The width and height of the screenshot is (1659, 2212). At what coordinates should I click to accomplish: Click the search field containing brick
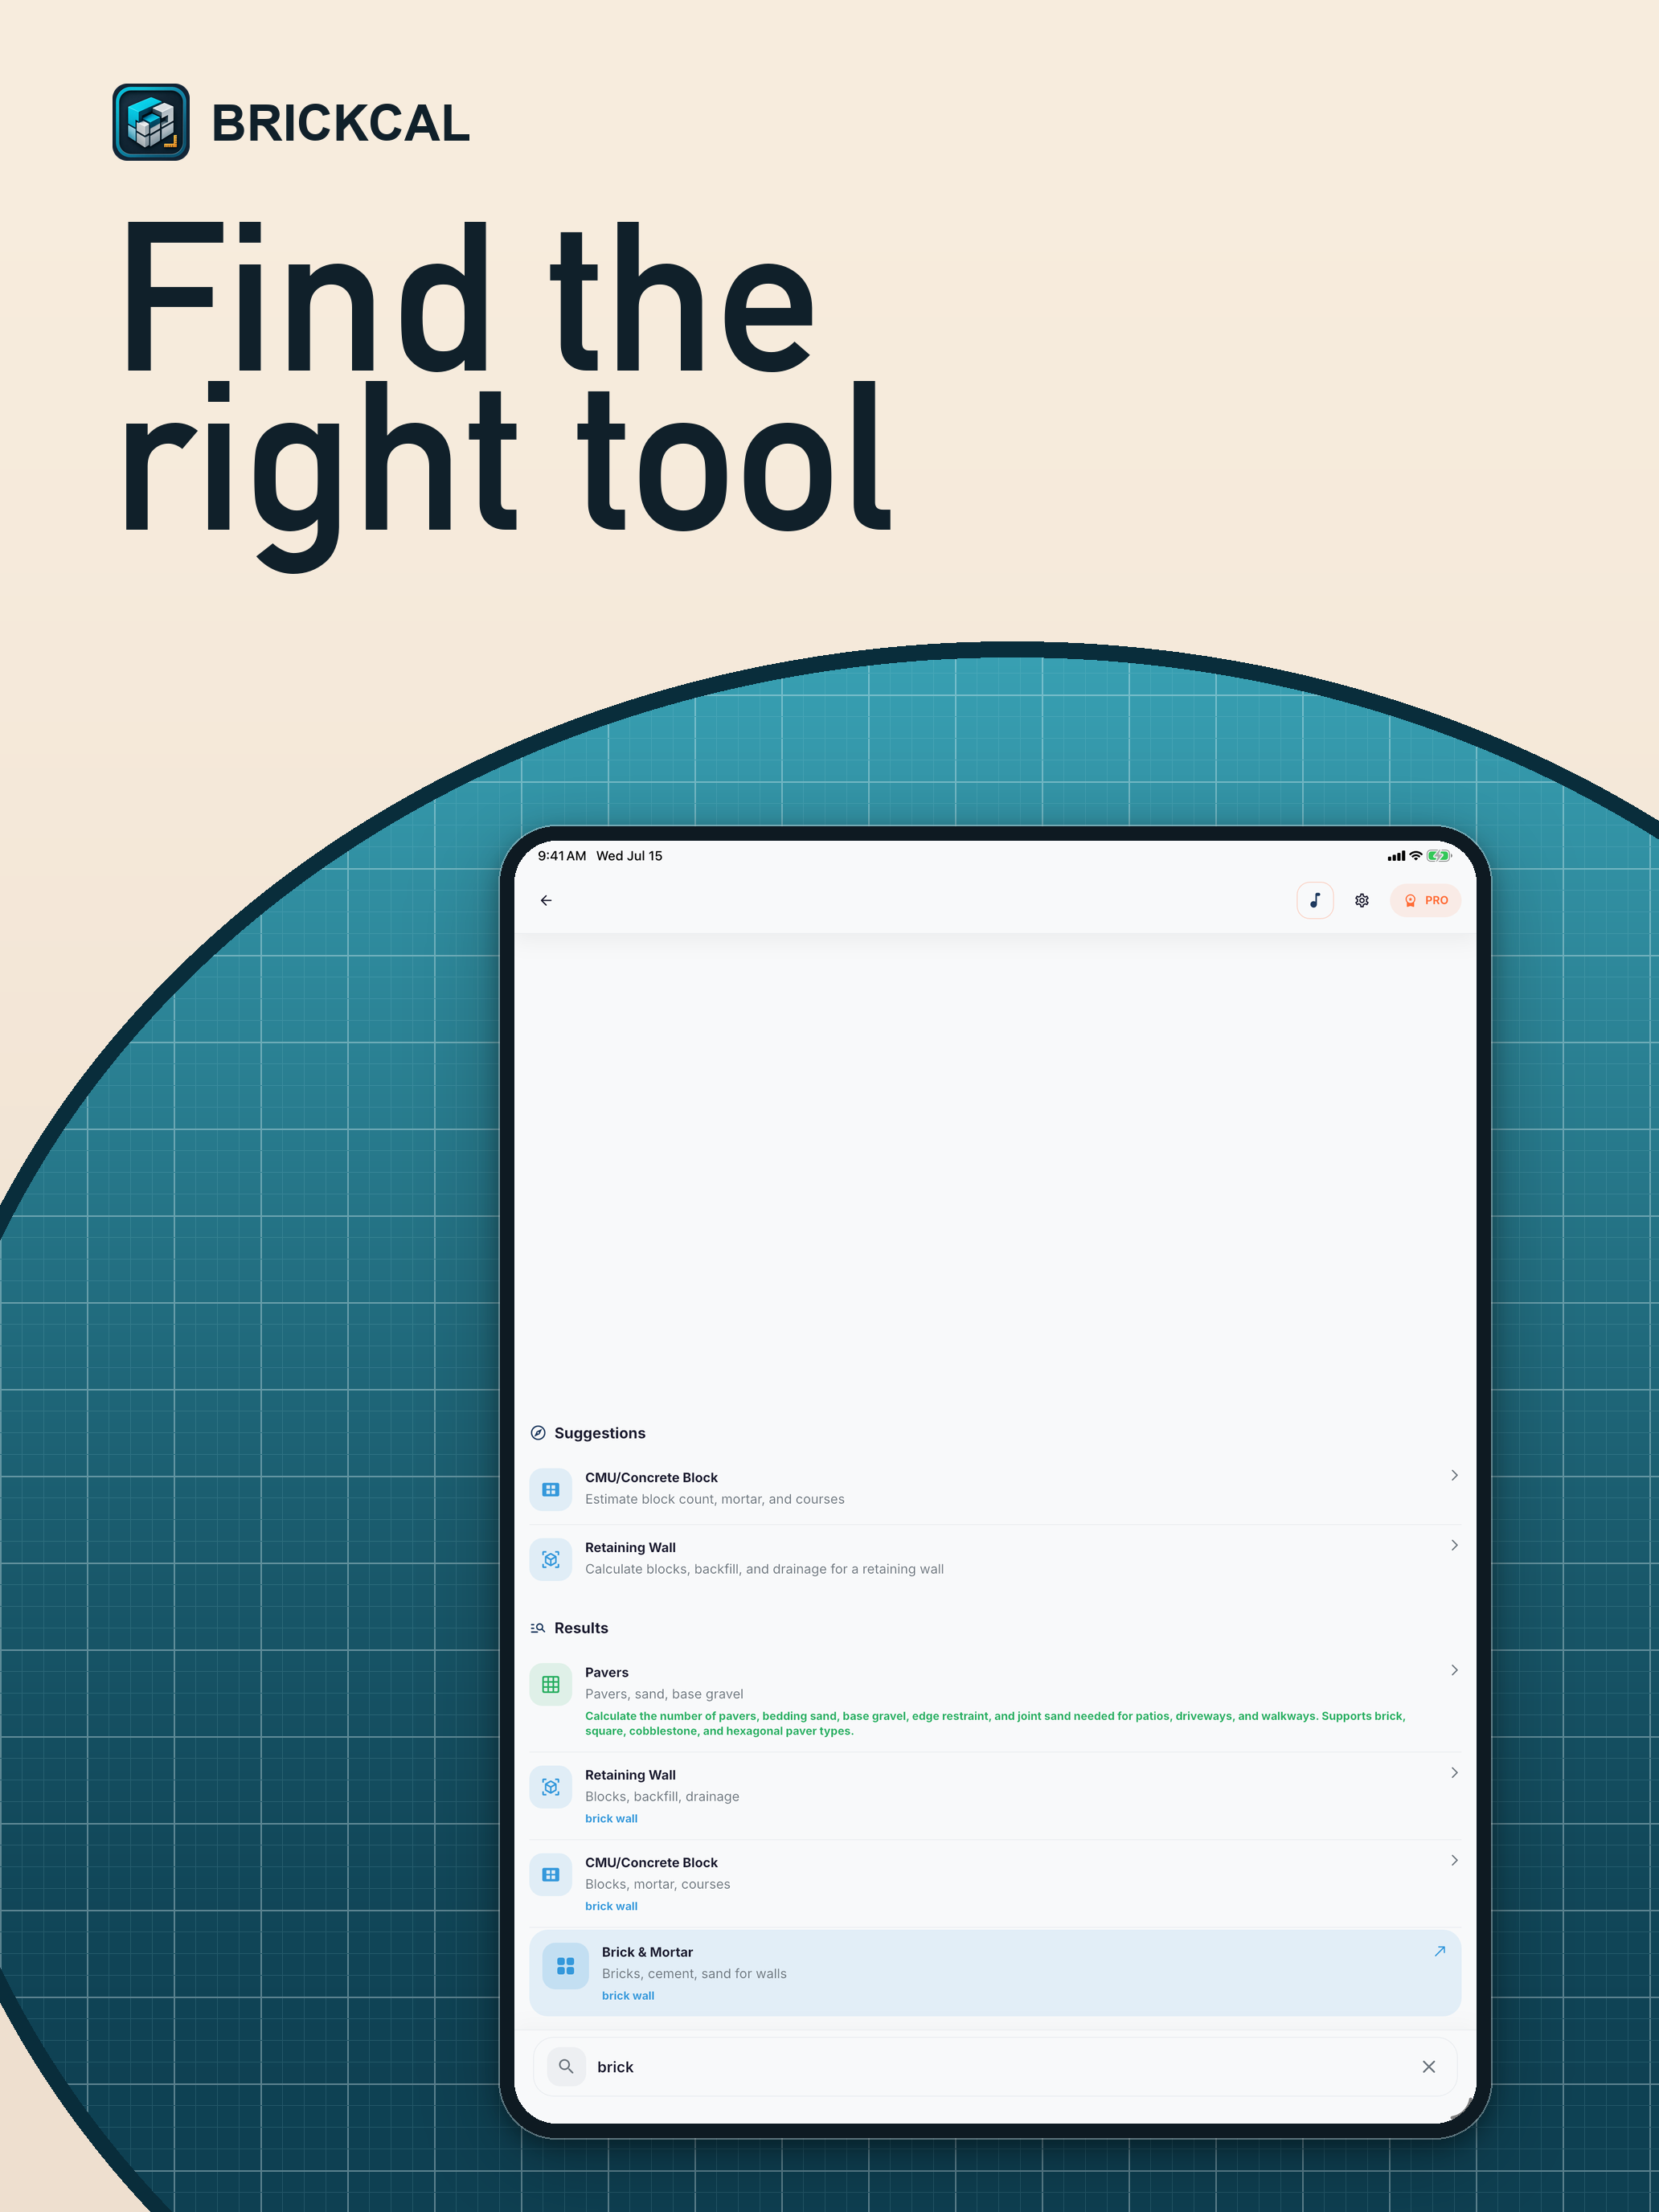995,2066
